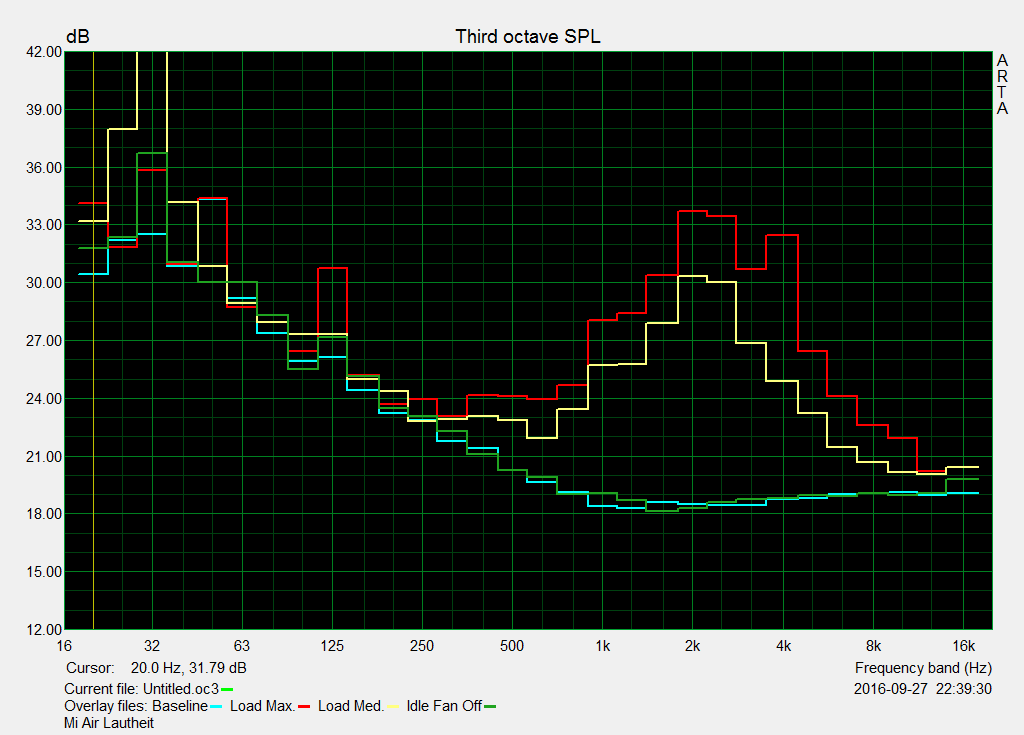This screenshot has width=1024, height=735.
Task: Click the 500 Hz x-axis label
Action: (512, 646)
